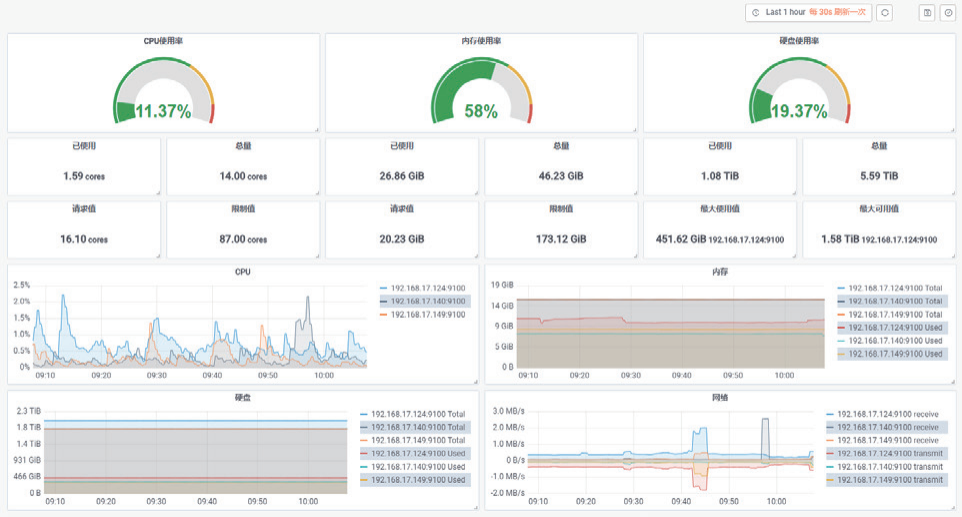Click the clock icon in time range picker
The height and width of the screenshot is (517, 962).
756,12
